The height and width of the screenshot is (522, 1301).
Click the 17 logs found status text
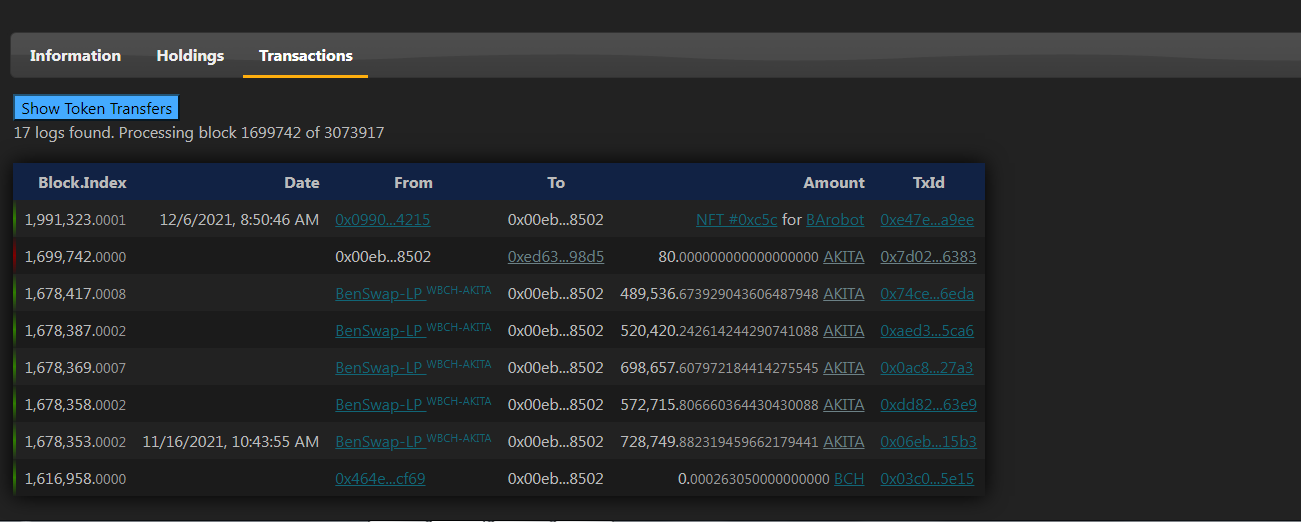pyautogui.click(x=199, y=132)
